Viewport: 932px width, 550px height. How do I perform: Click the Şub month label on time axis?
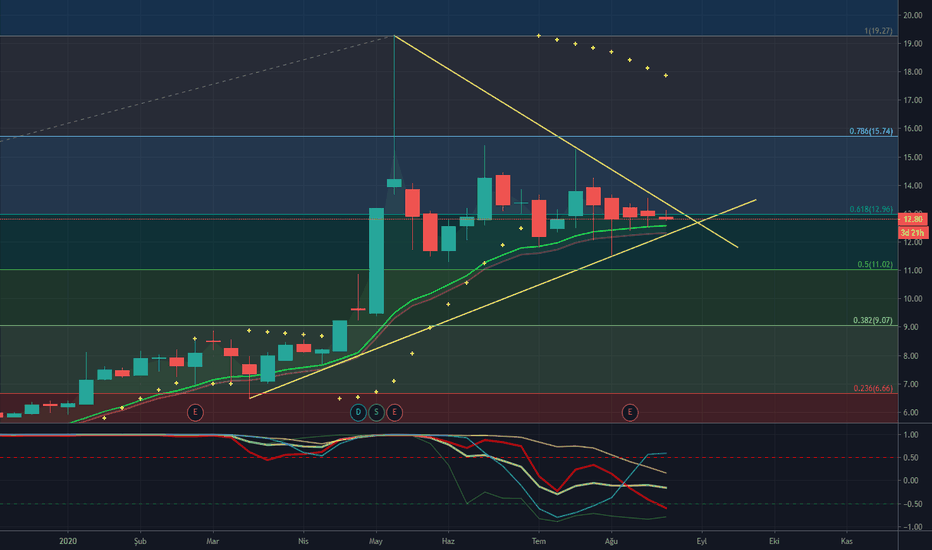(140, 541)
